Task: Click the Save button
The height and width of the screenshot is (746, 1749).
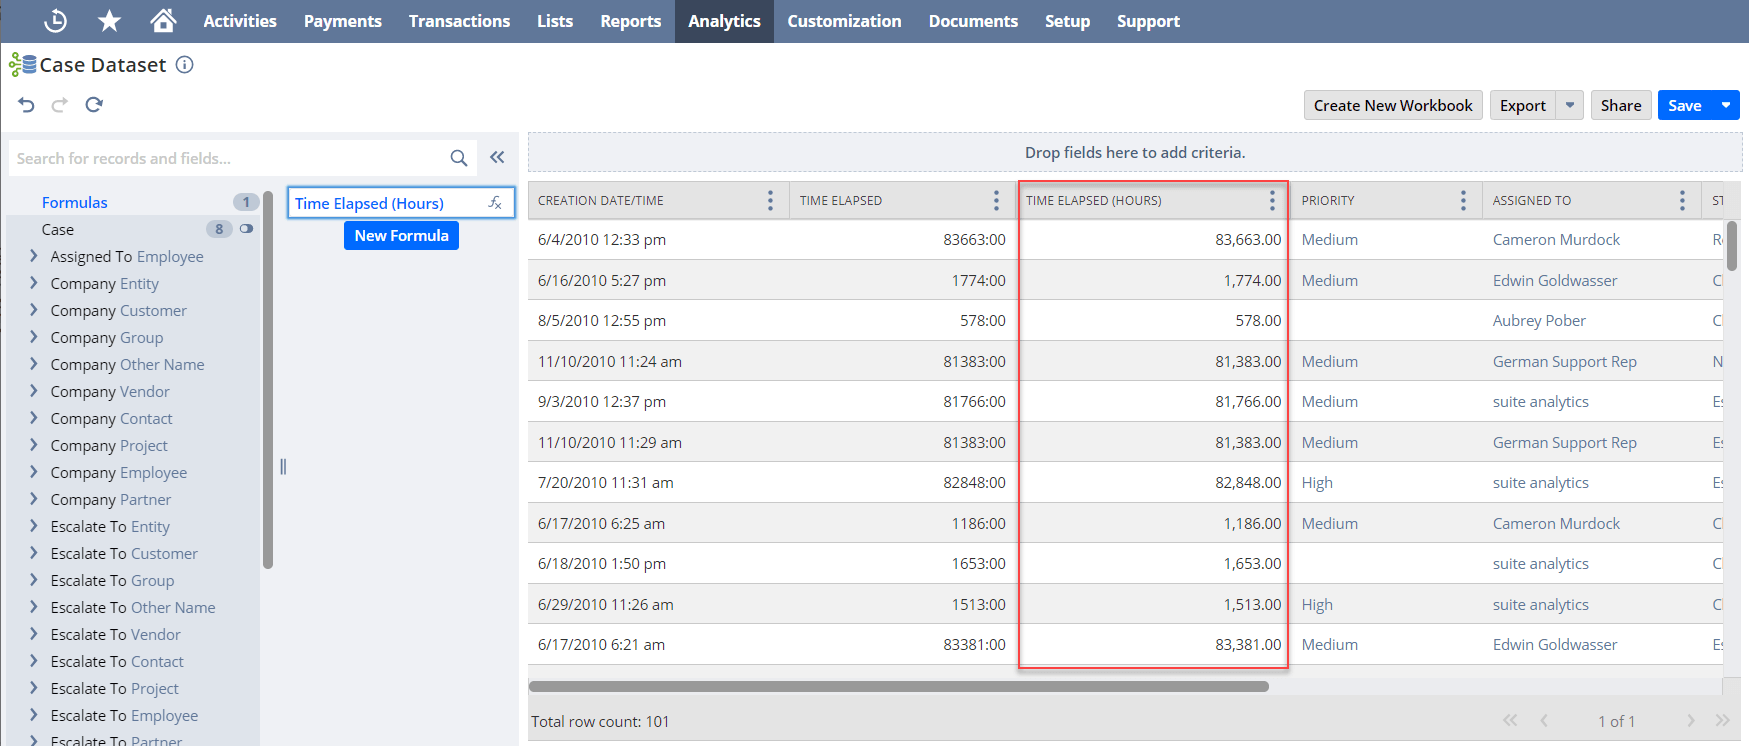Action: point(1685,105)
